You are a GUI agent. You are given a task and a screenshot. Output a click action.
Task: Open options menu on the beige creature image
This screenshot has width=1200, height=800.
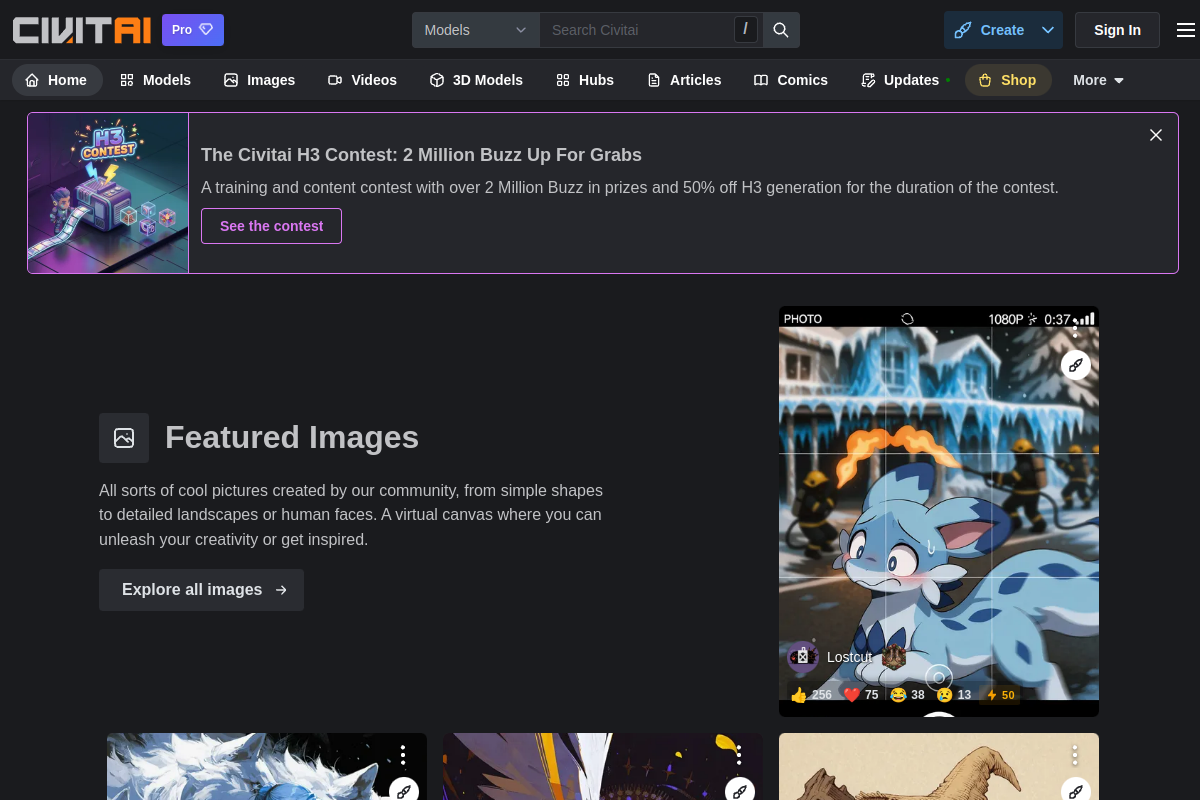pyautogui.click(x=1075, y=755)
